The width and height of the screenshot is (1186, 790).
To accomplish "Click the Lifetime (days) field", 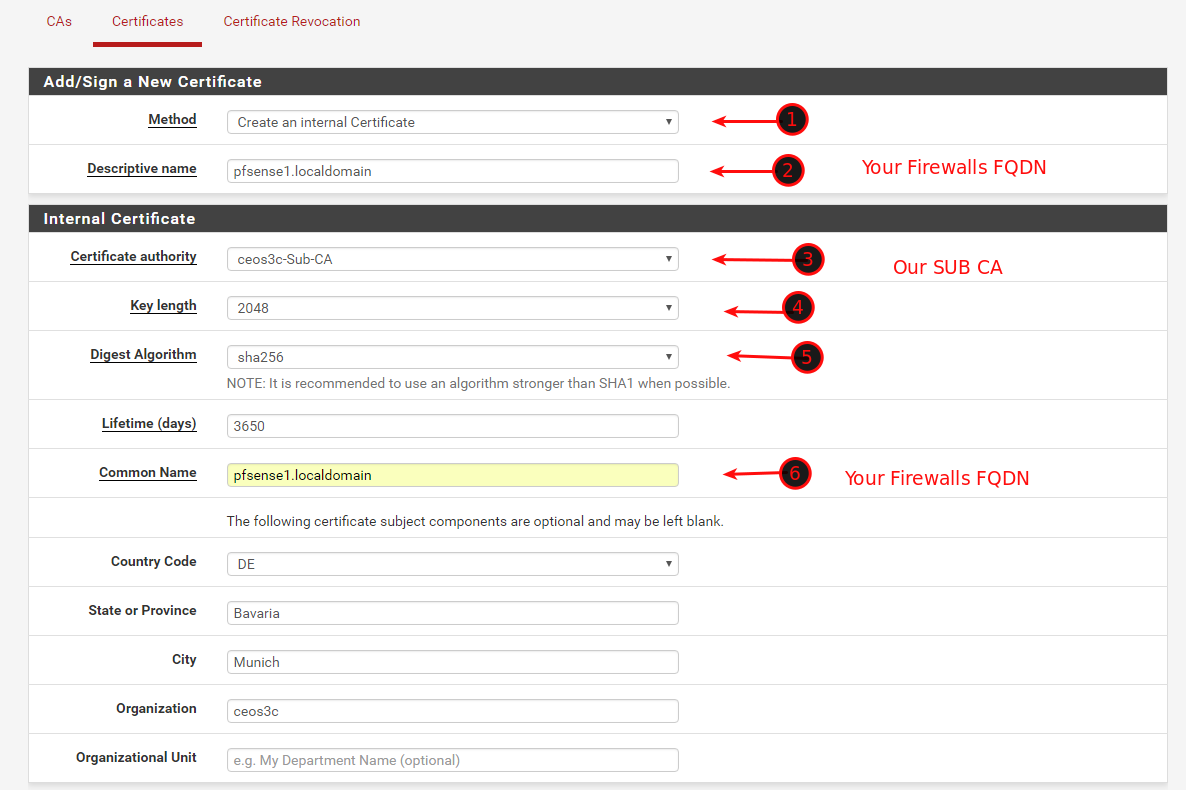I will [452, 426].
